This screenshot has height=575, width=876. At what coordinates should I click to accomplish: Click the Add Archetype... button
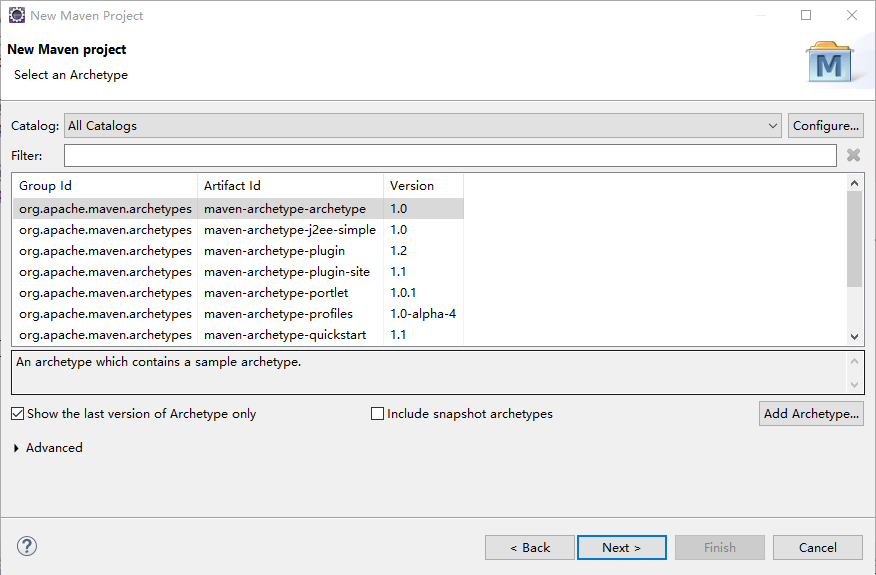tap(811, 414)
